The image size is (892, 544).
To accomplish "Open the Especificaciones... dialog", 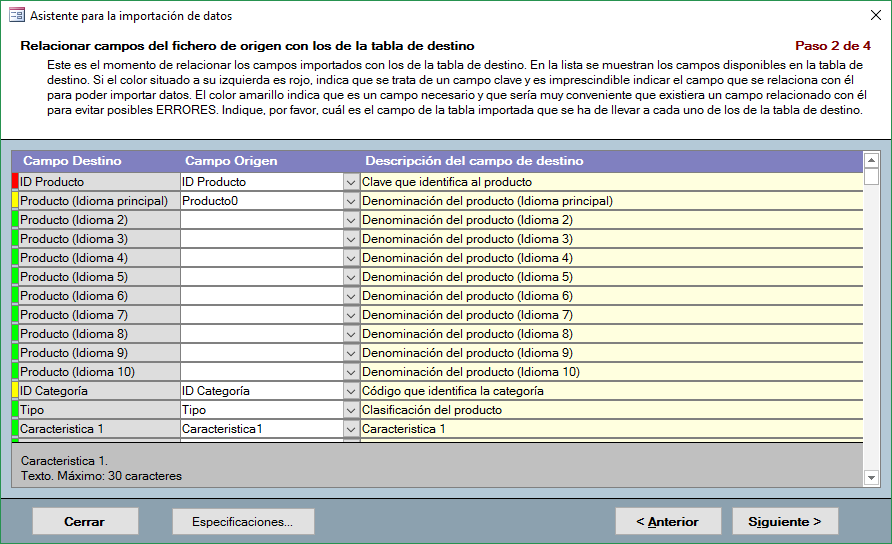I will 243,521.
